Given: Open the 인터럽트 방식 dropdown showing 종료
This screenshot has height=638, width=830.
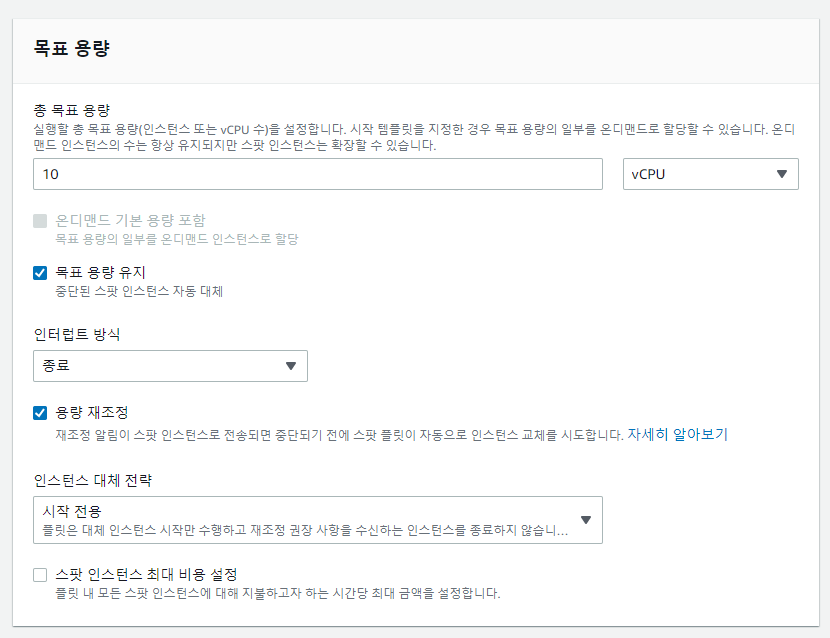Looking at the screenshot, I should click(170, 366).
